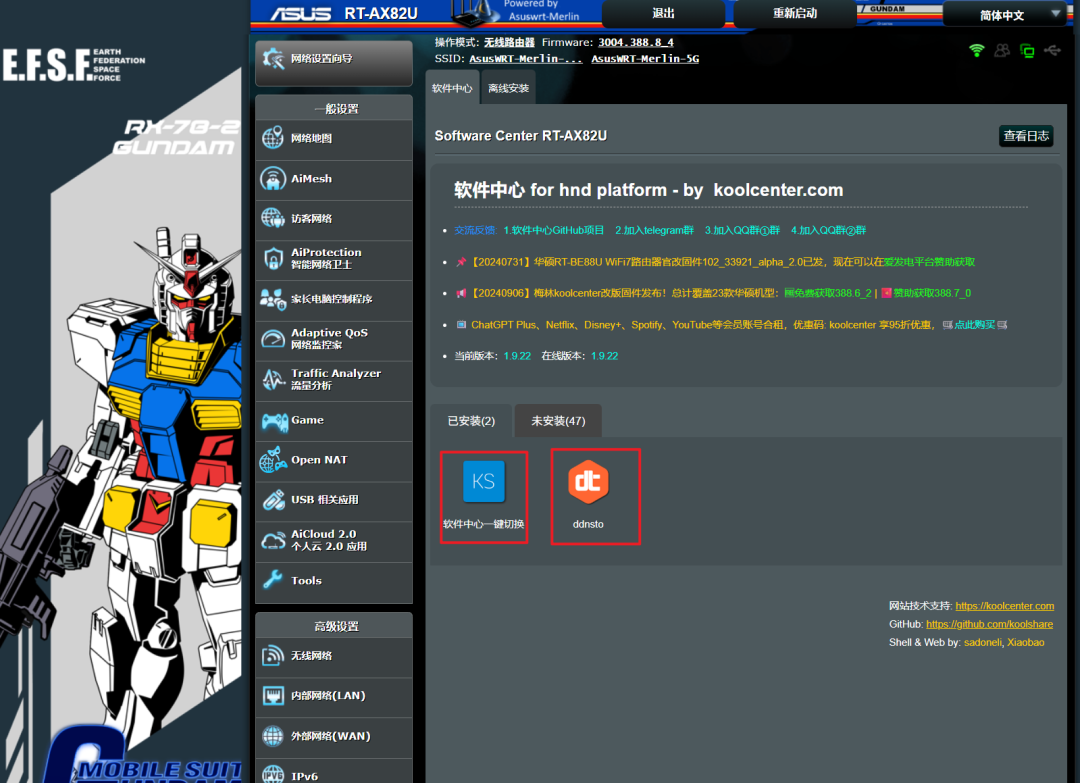
Task: Open the https://koolcenter.com link
Action: pyautogui.click(x=1004, y=606)
